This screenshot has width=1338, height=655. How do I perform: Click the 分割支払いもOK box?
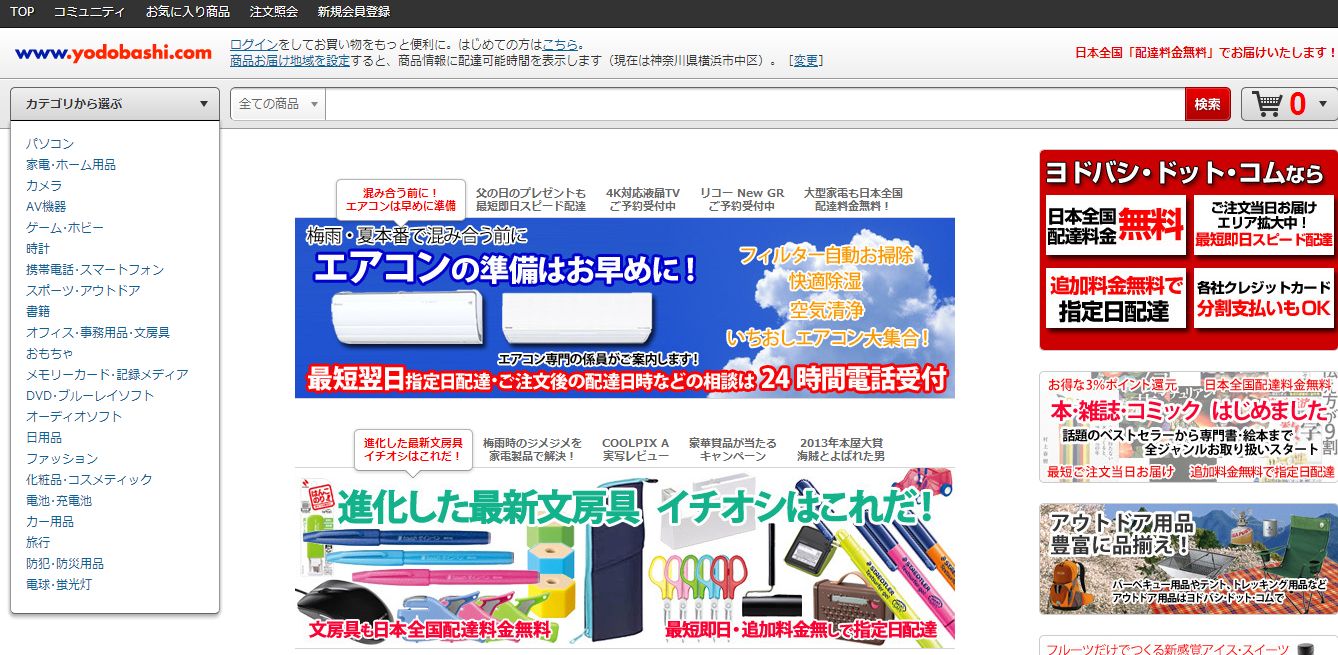coord(1264,298)
